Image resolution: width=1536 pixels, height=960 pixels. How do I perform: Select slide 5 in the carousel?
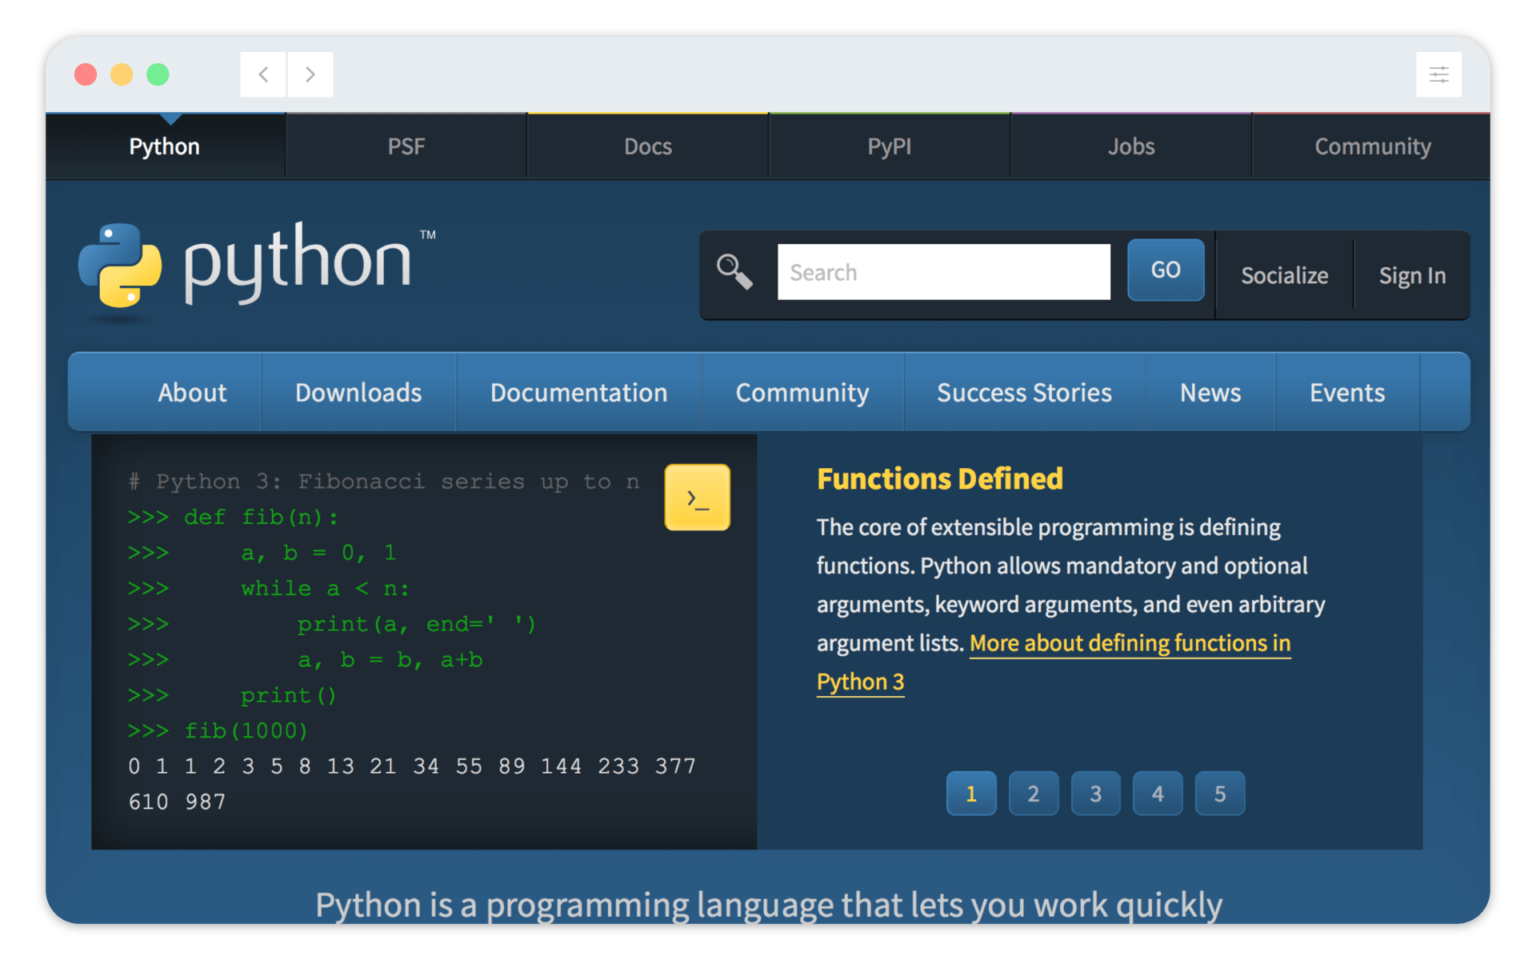point(1220,794)
